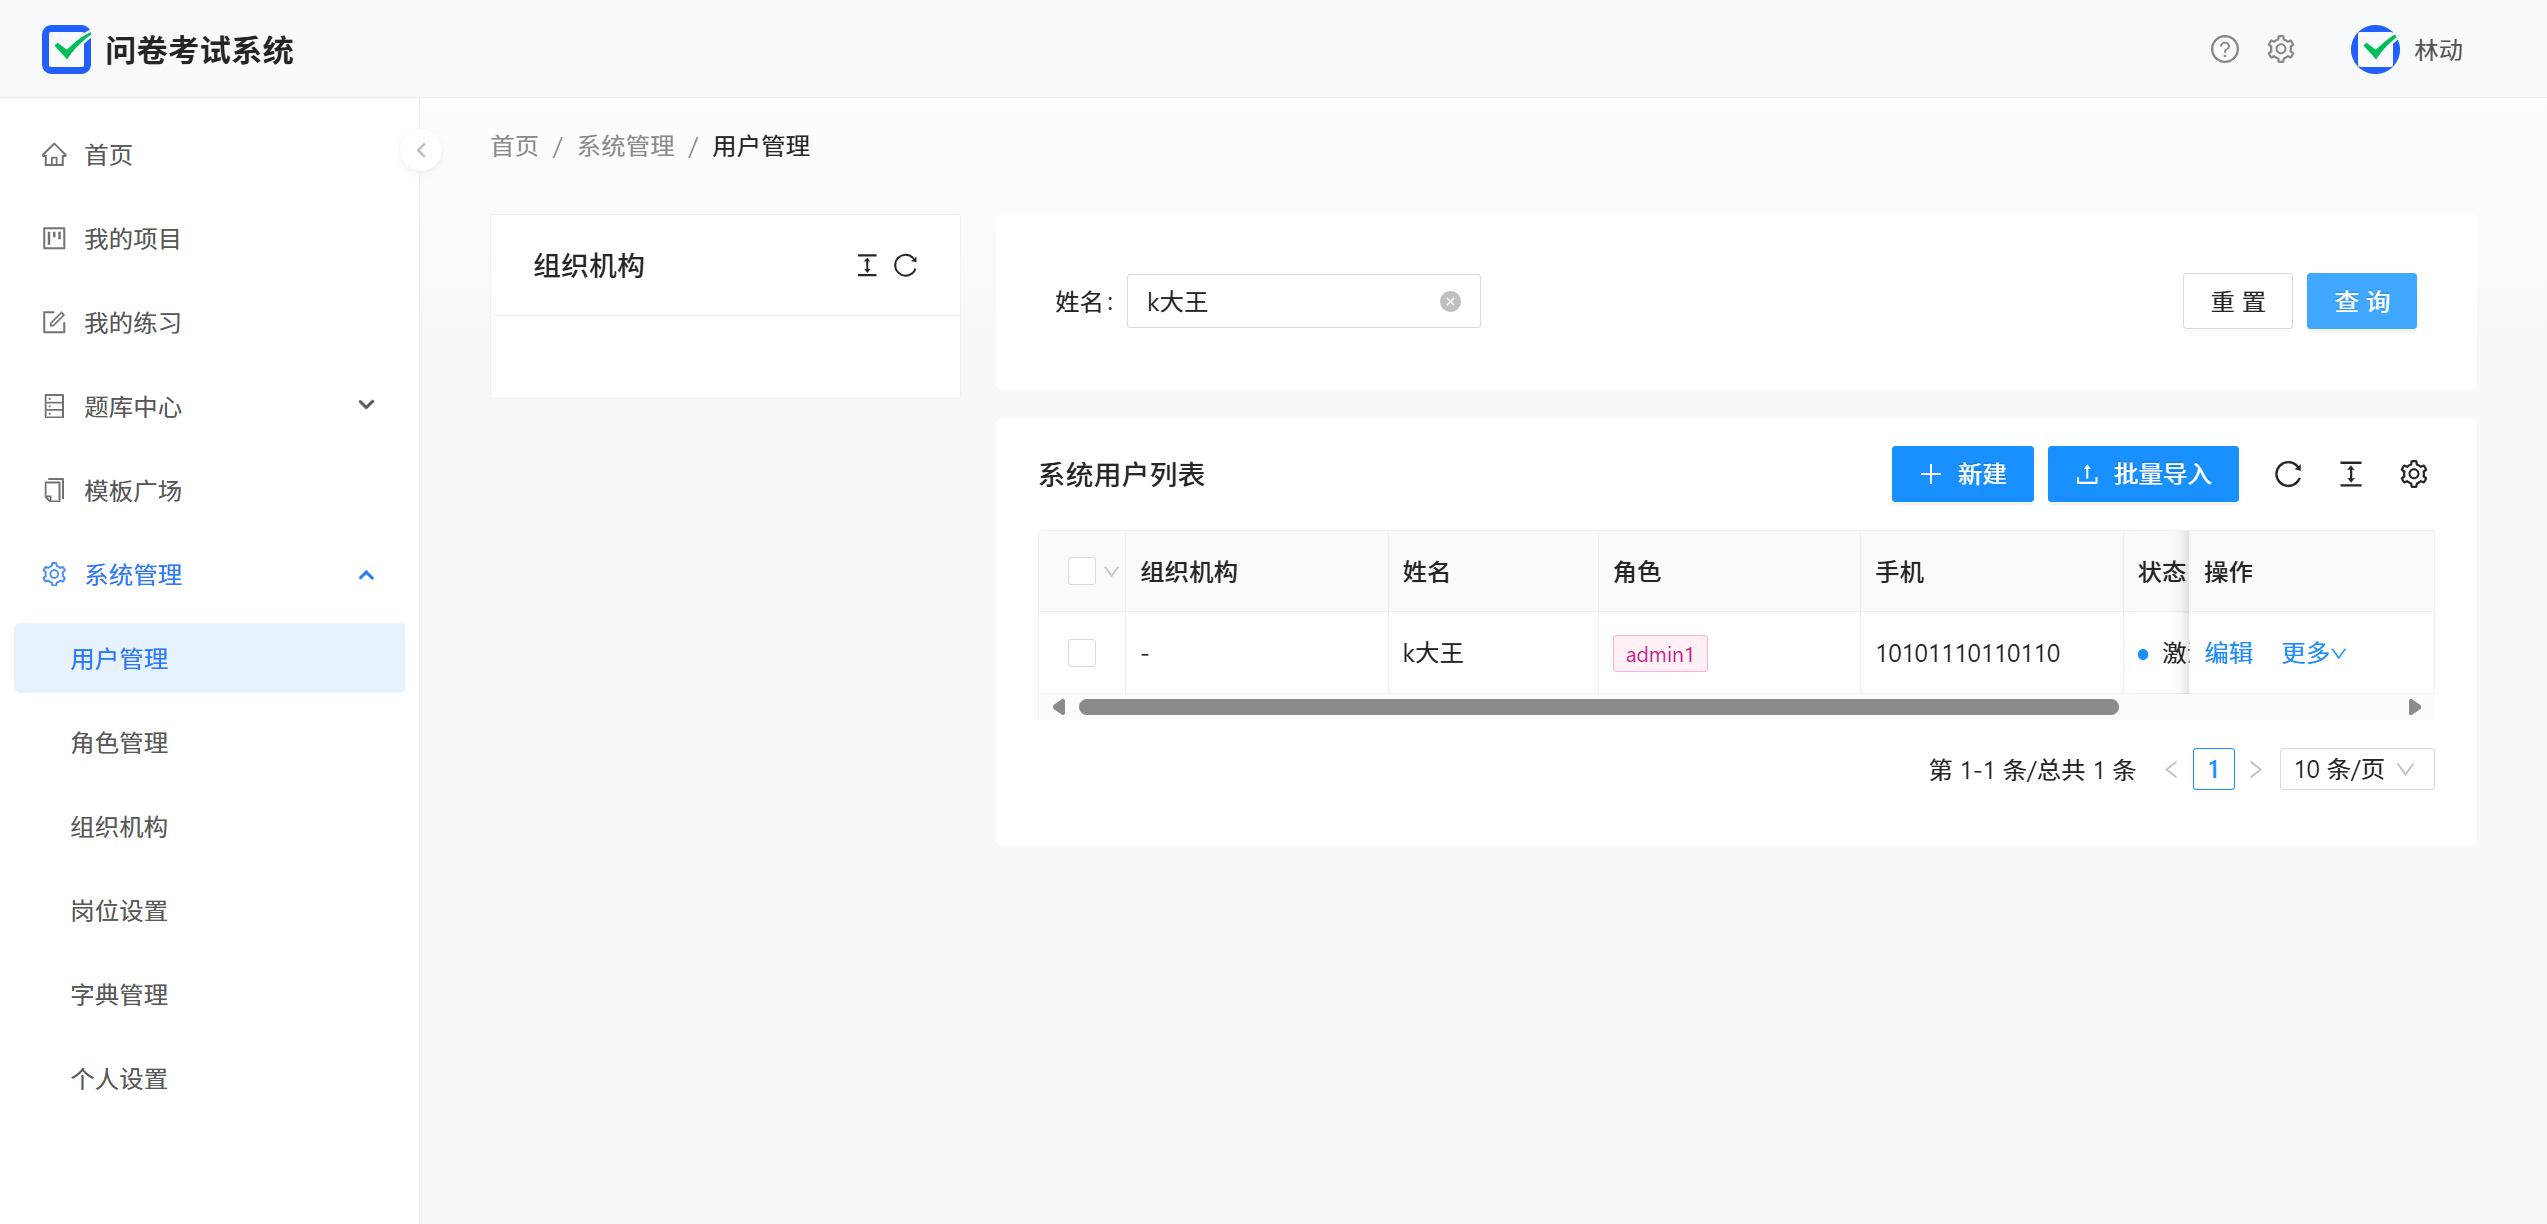Open table density icon in user list

click(x=2351, y=474)
